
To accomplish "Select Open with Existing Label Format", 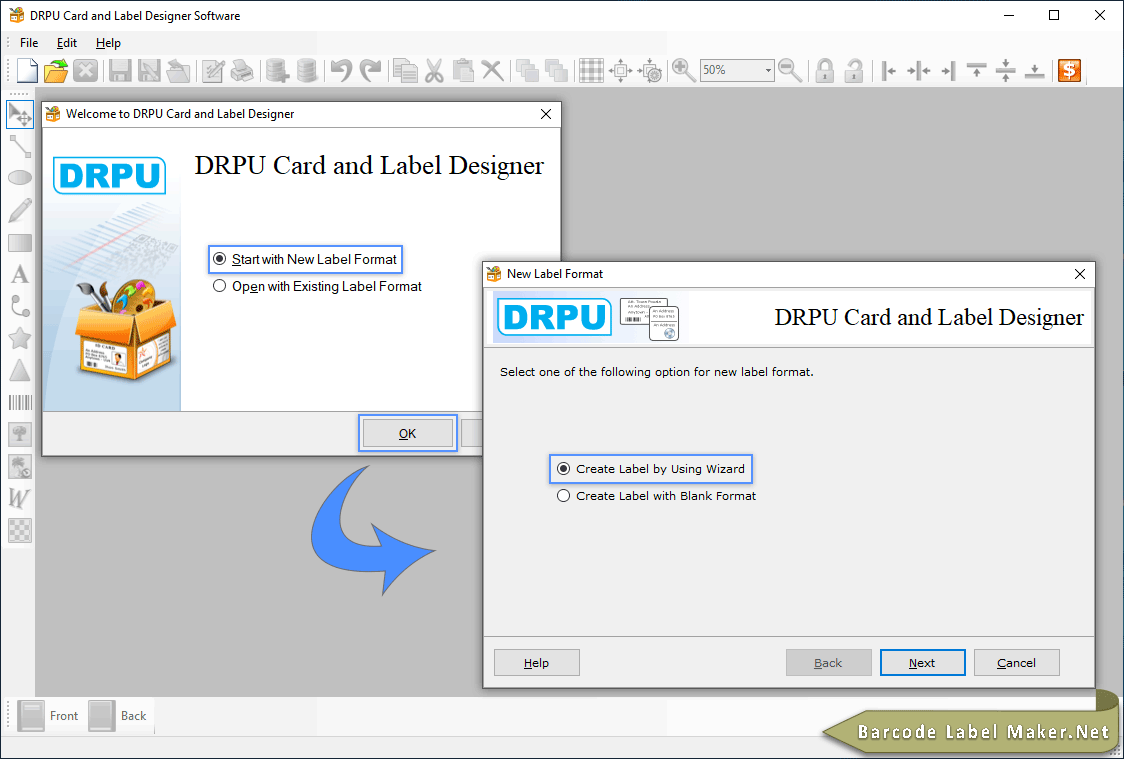I will [x=318, y=287].
